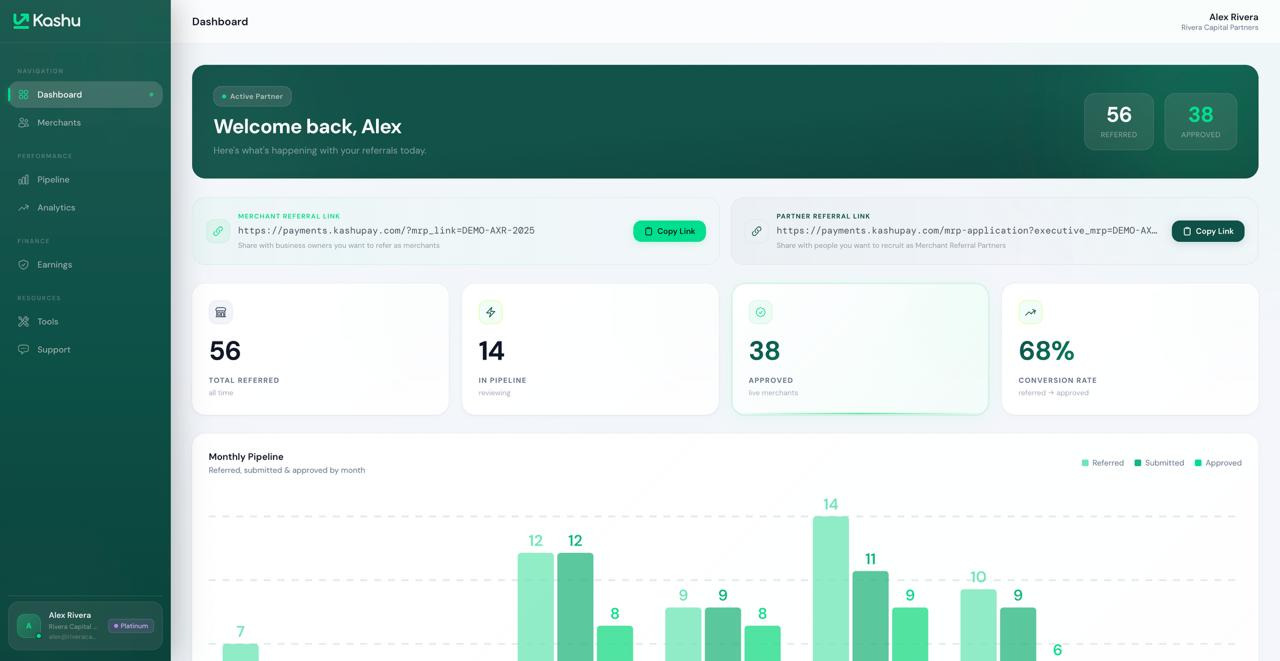1280x661 pixels.
Task: Copy the partner referral link
Action: click(x=1208, y=231)
